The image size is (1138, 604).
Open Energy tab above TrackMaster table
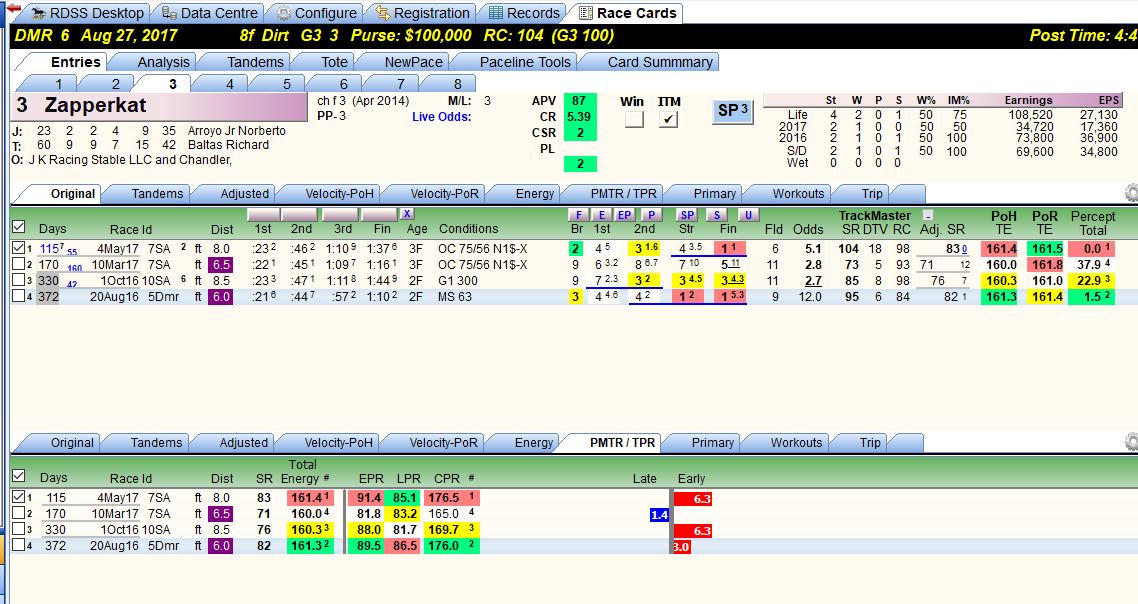534,194
